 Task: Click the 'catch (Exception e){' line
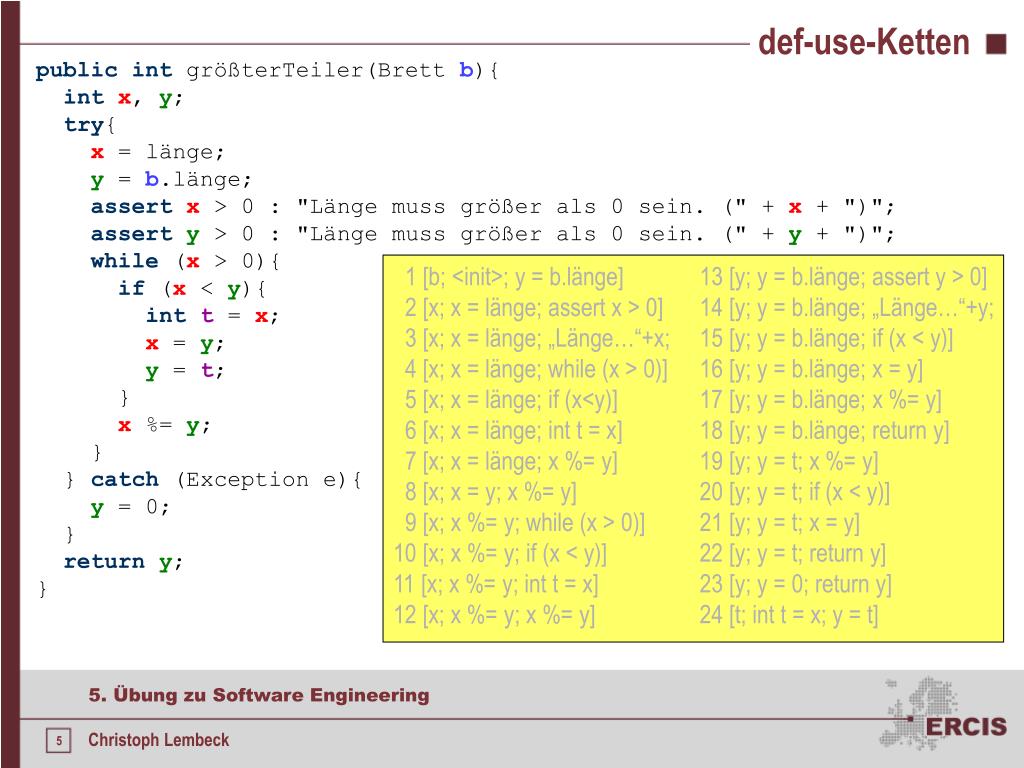pyautogui.click(x=226, y=480)
